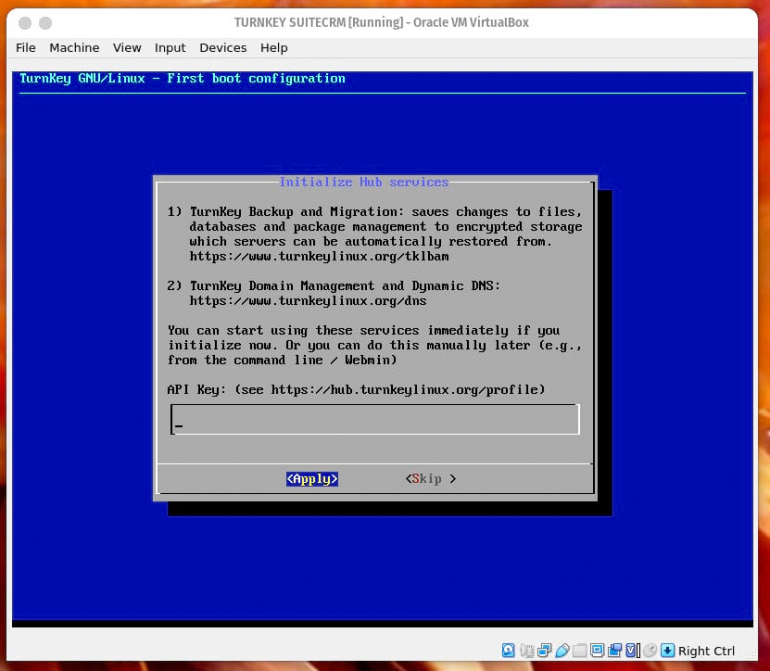770x671 pixels.
Task: Click 'TurnKey Backup and Migration' item text
Action: pos(294,212)
